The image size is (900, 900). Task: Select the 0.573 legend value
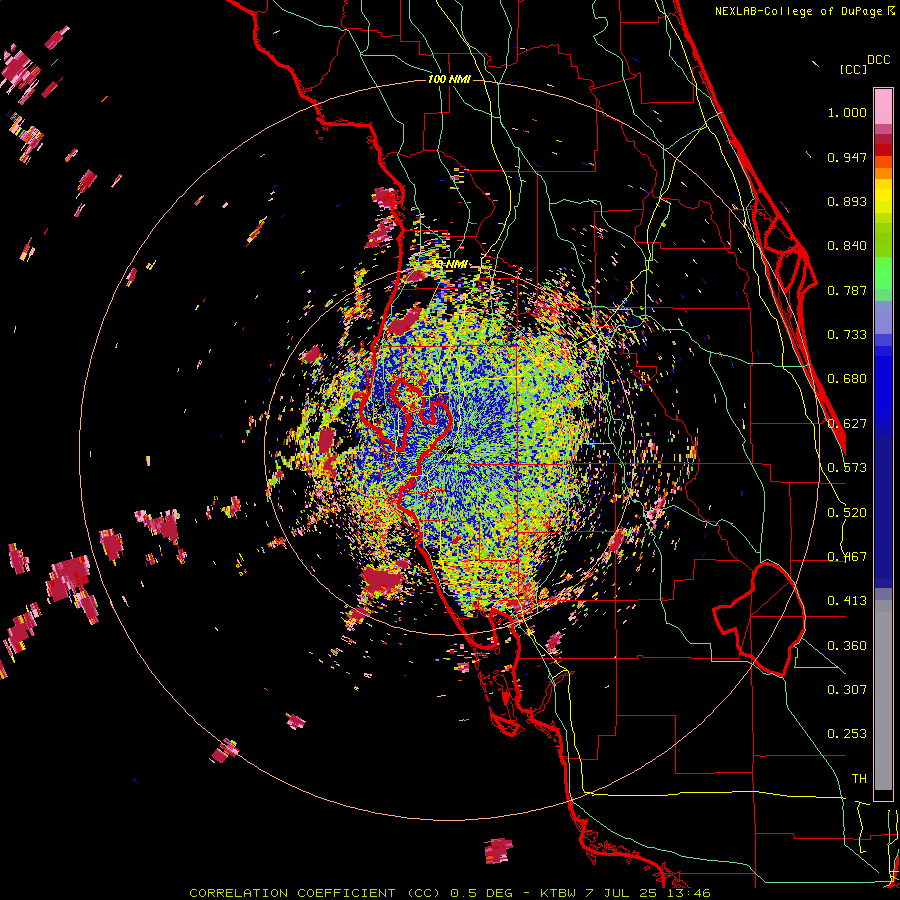pyautogui.click(x=847, y=468)
